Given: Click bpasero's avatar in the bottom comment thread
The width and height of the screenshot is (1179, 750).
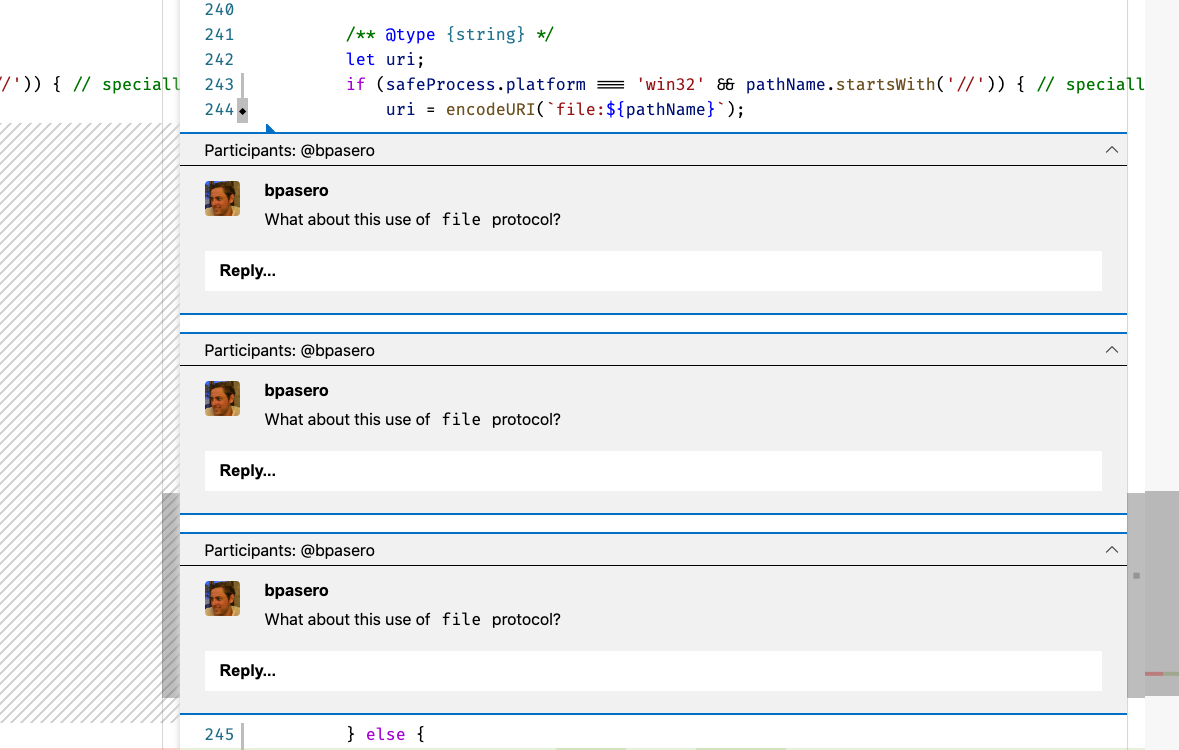Looking at the screenshot, I should click(x=222, y=598).
